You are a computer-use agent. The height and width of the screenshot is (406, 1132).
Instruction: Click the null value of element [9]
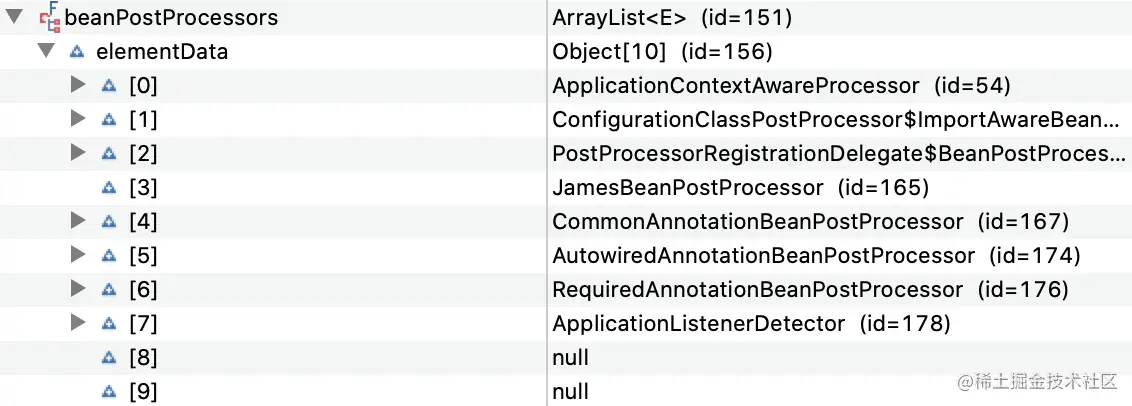click(x=570, y=392)
